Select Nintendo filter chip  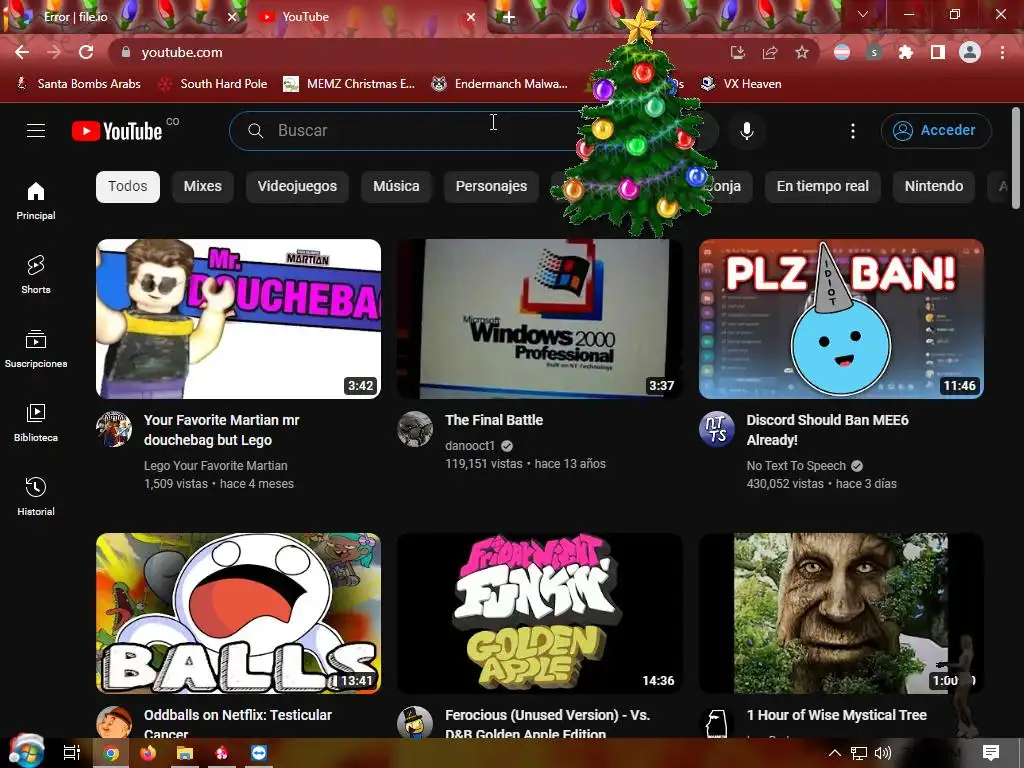pyautogui.click(x=934, y=187)
